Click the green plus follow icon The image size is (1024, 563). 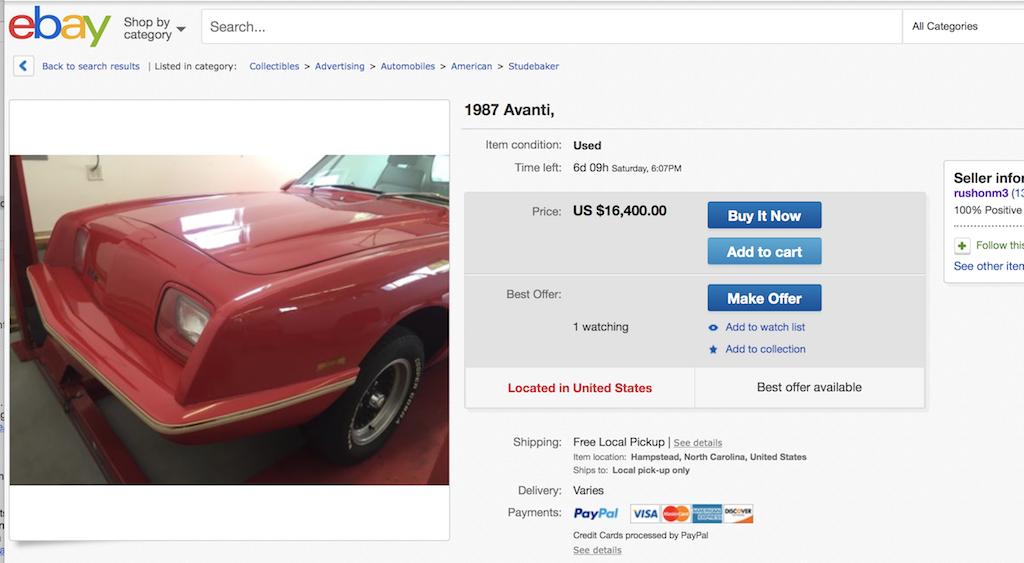click(962, 246)
